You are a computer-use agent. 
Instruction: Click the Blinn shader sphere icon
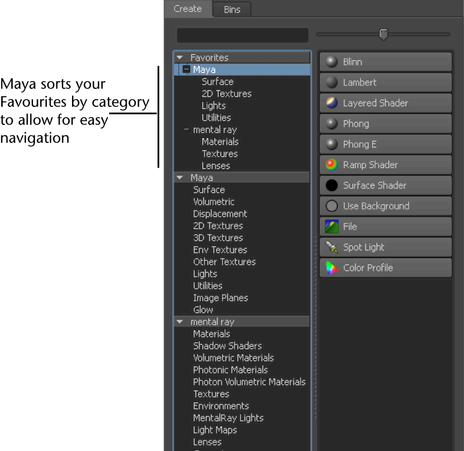coord(331,62)
